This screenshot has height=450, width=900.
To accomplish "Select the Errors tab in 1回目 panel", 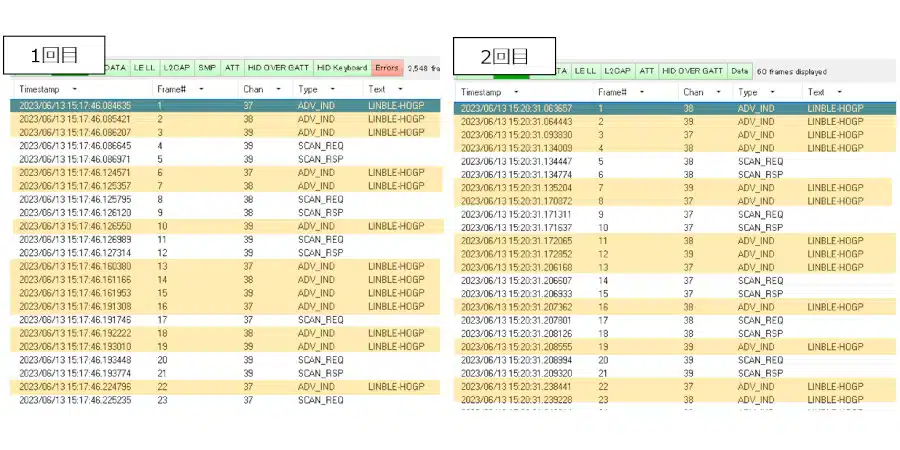I will tap(386, 68).
